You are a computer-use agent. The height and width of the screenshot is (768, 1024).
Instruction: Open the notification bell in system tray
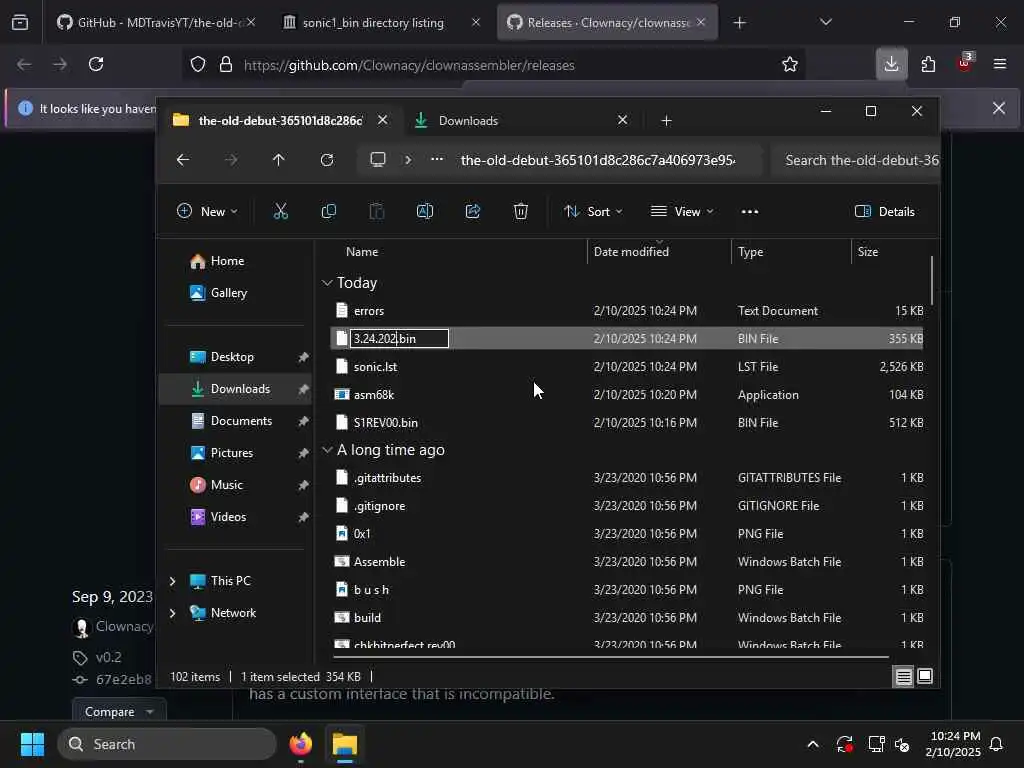996,744
